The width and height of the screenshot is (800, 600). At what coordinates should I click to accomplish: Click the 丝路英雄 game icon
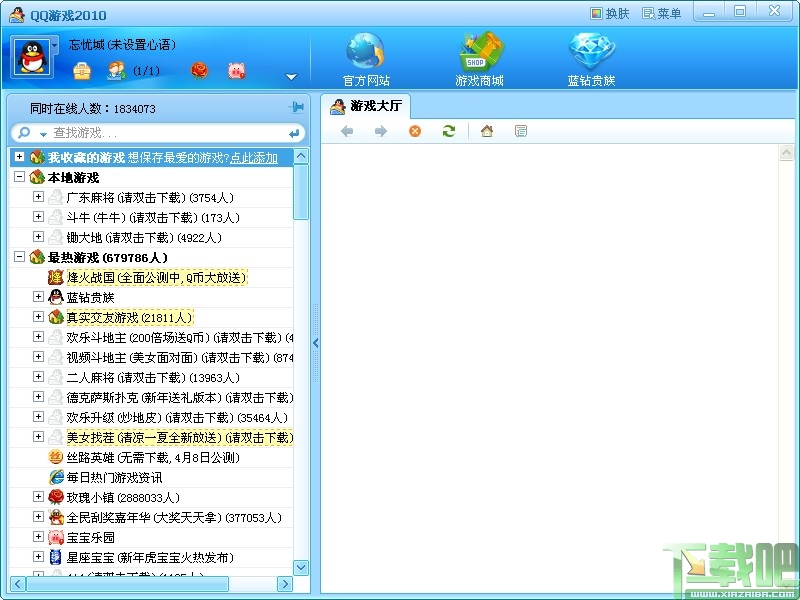[56, 458]
